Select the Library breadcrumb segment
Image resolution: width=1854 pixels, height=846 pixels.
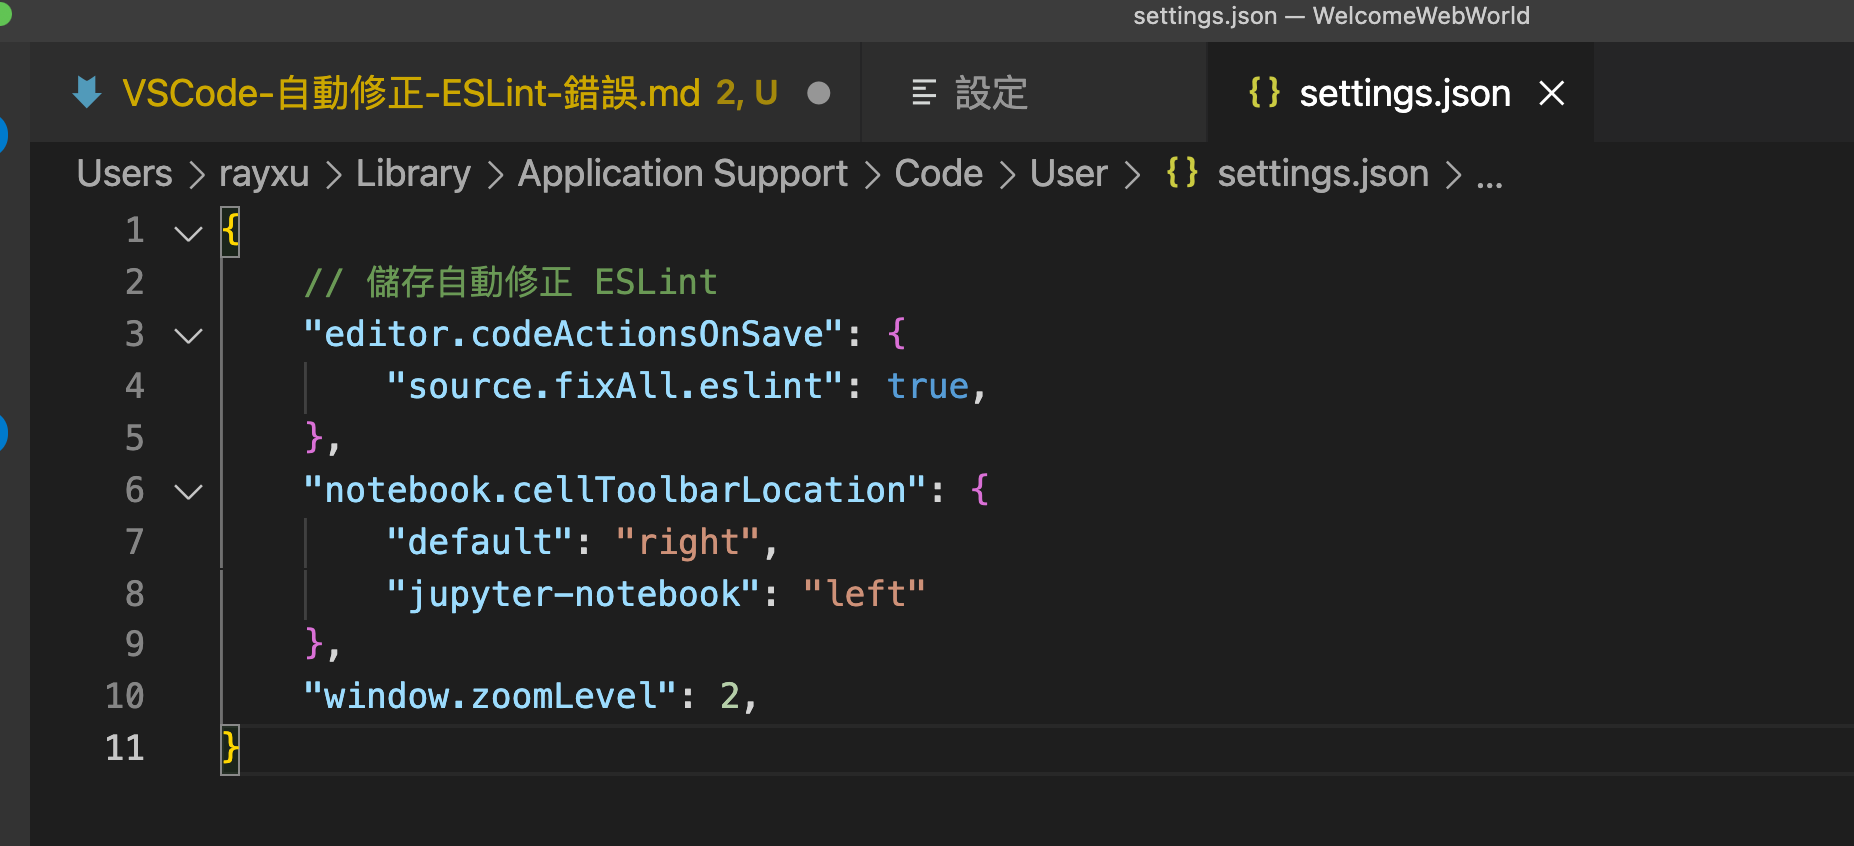[x=413, y=173]
